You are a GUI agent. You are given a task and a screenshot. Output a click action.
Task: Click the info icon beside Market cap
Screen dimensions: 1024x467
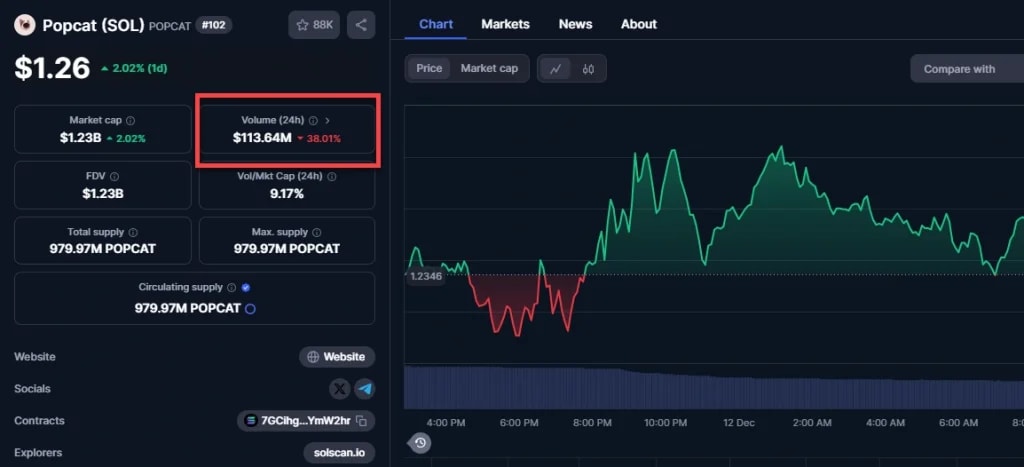pyautogui.click(x=131, y=120)
